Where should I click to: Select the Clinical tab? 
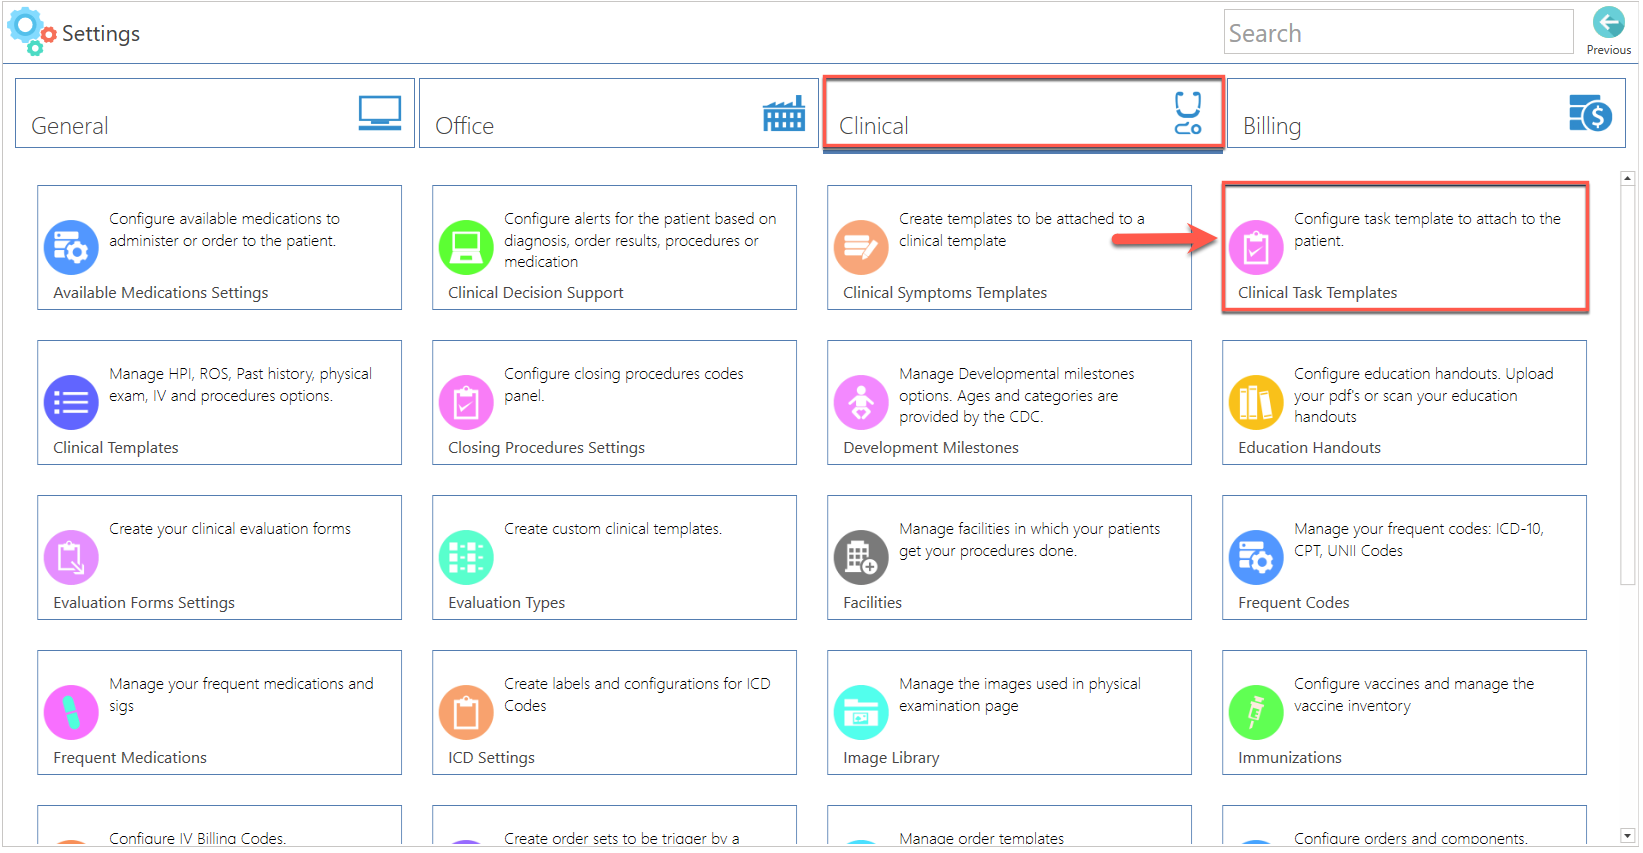(x=1023, y=113)
